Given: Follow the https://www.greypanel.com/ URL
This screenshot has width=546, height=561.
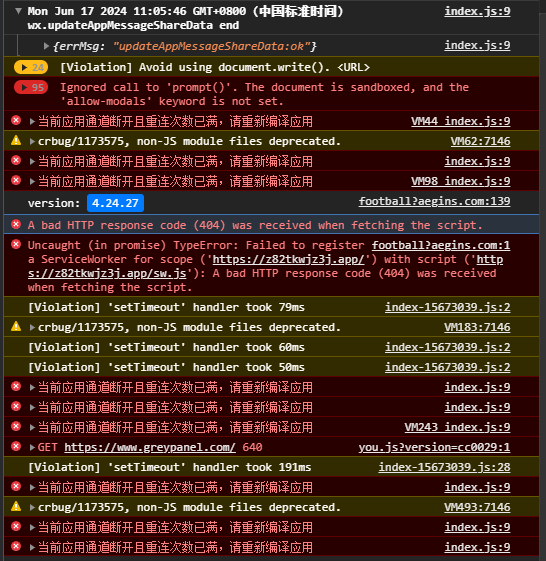Looking at the screenshot, I should [150, 447].
